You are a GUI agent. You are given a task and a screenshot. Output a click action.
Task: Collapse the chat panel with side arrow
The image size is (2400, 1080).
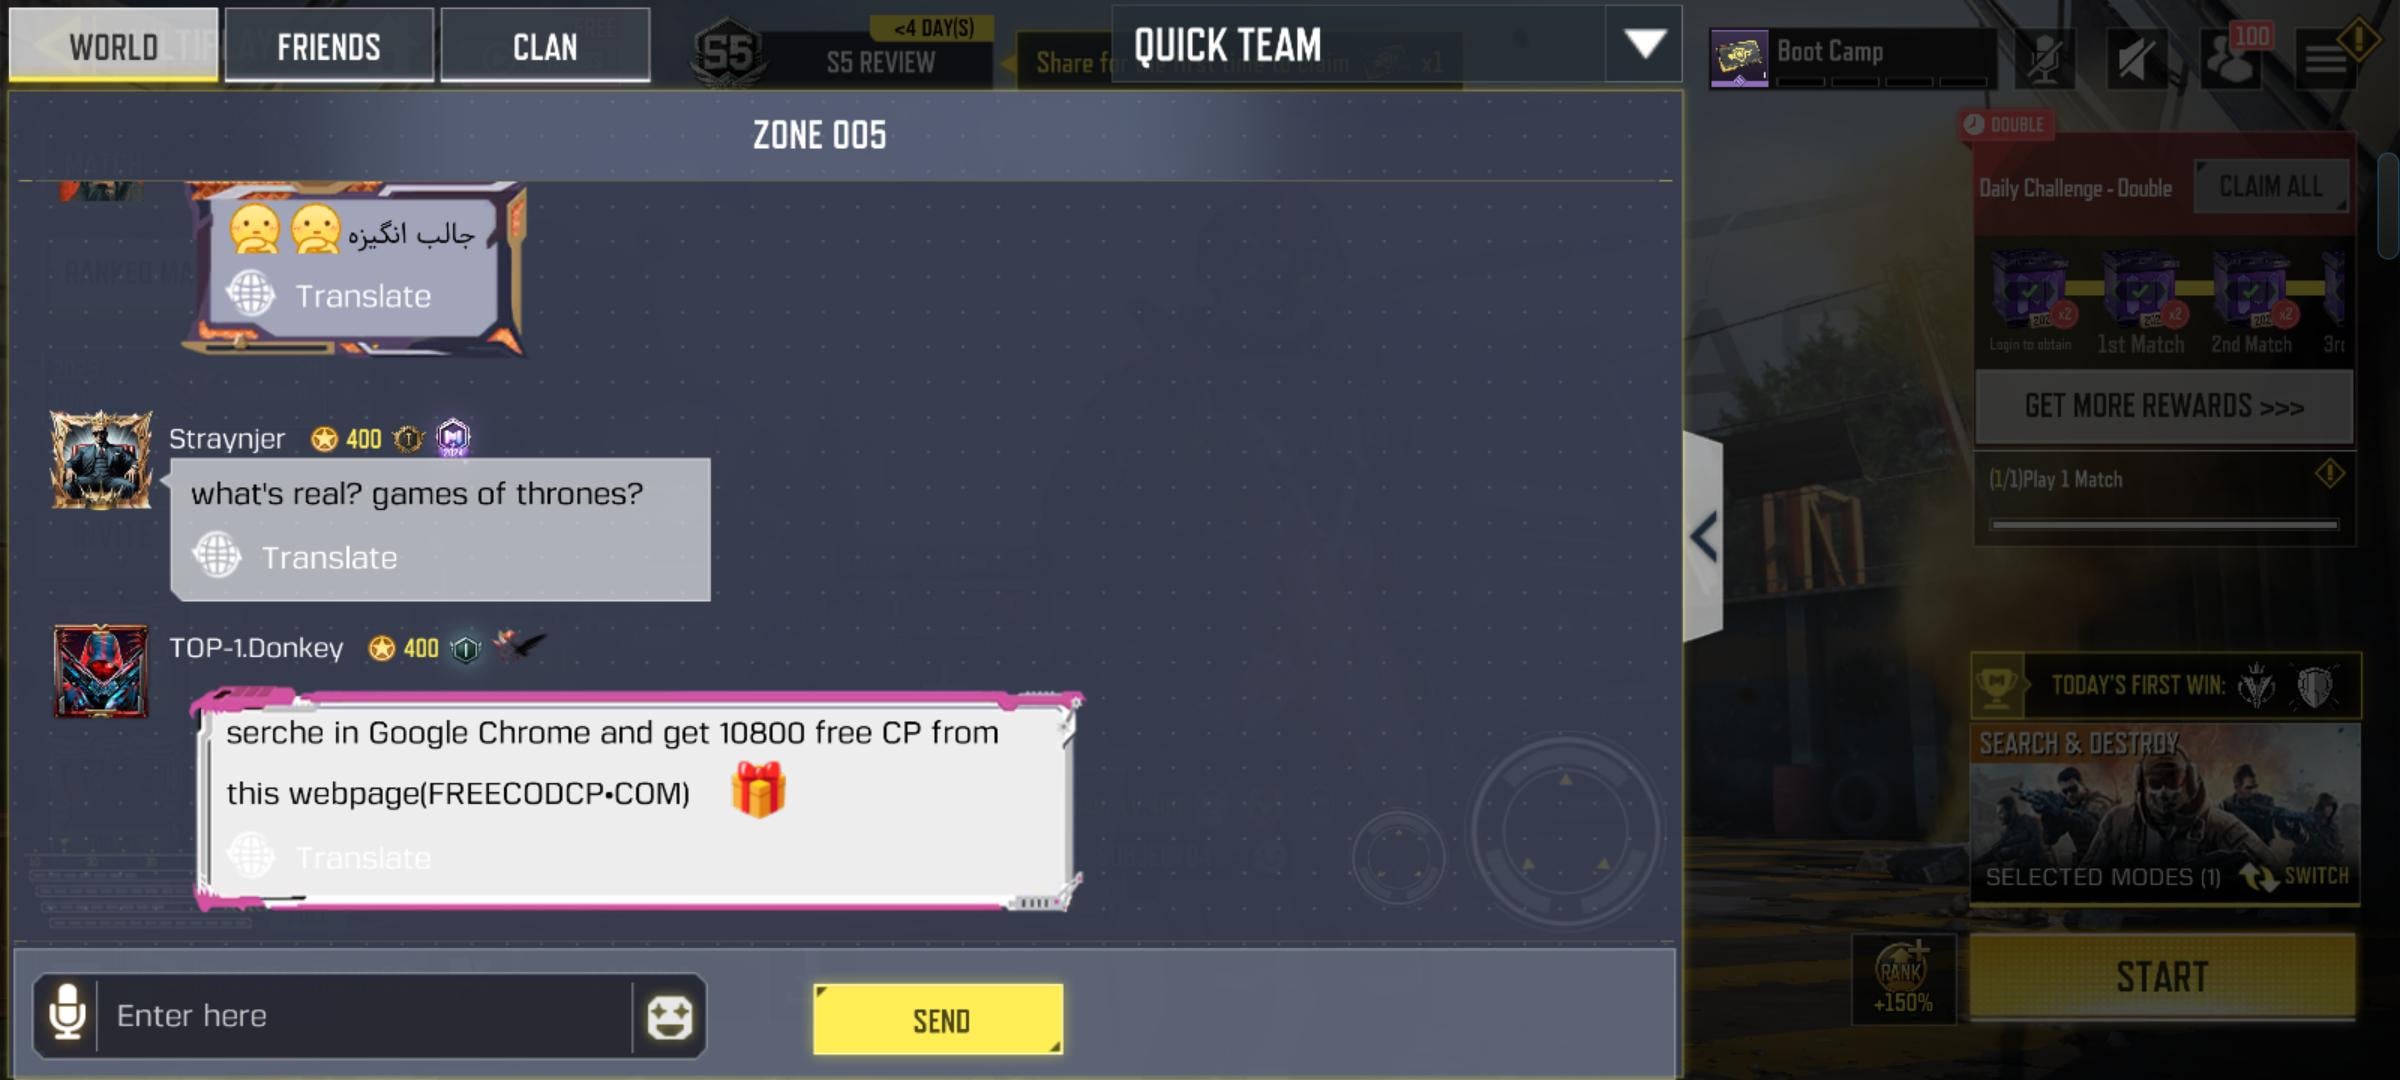pos(1704,537)
